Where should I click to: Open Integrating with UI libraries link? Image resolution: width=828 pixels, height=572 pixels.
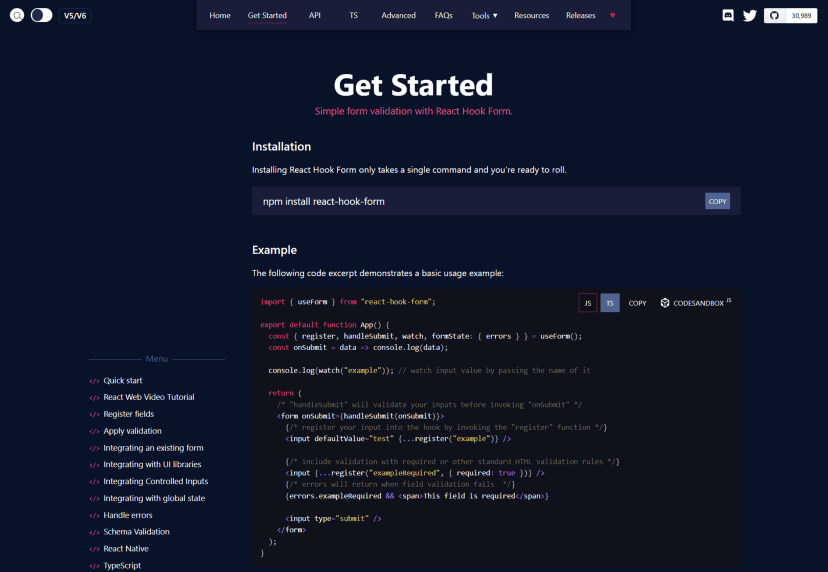click(x=152, y=464)
